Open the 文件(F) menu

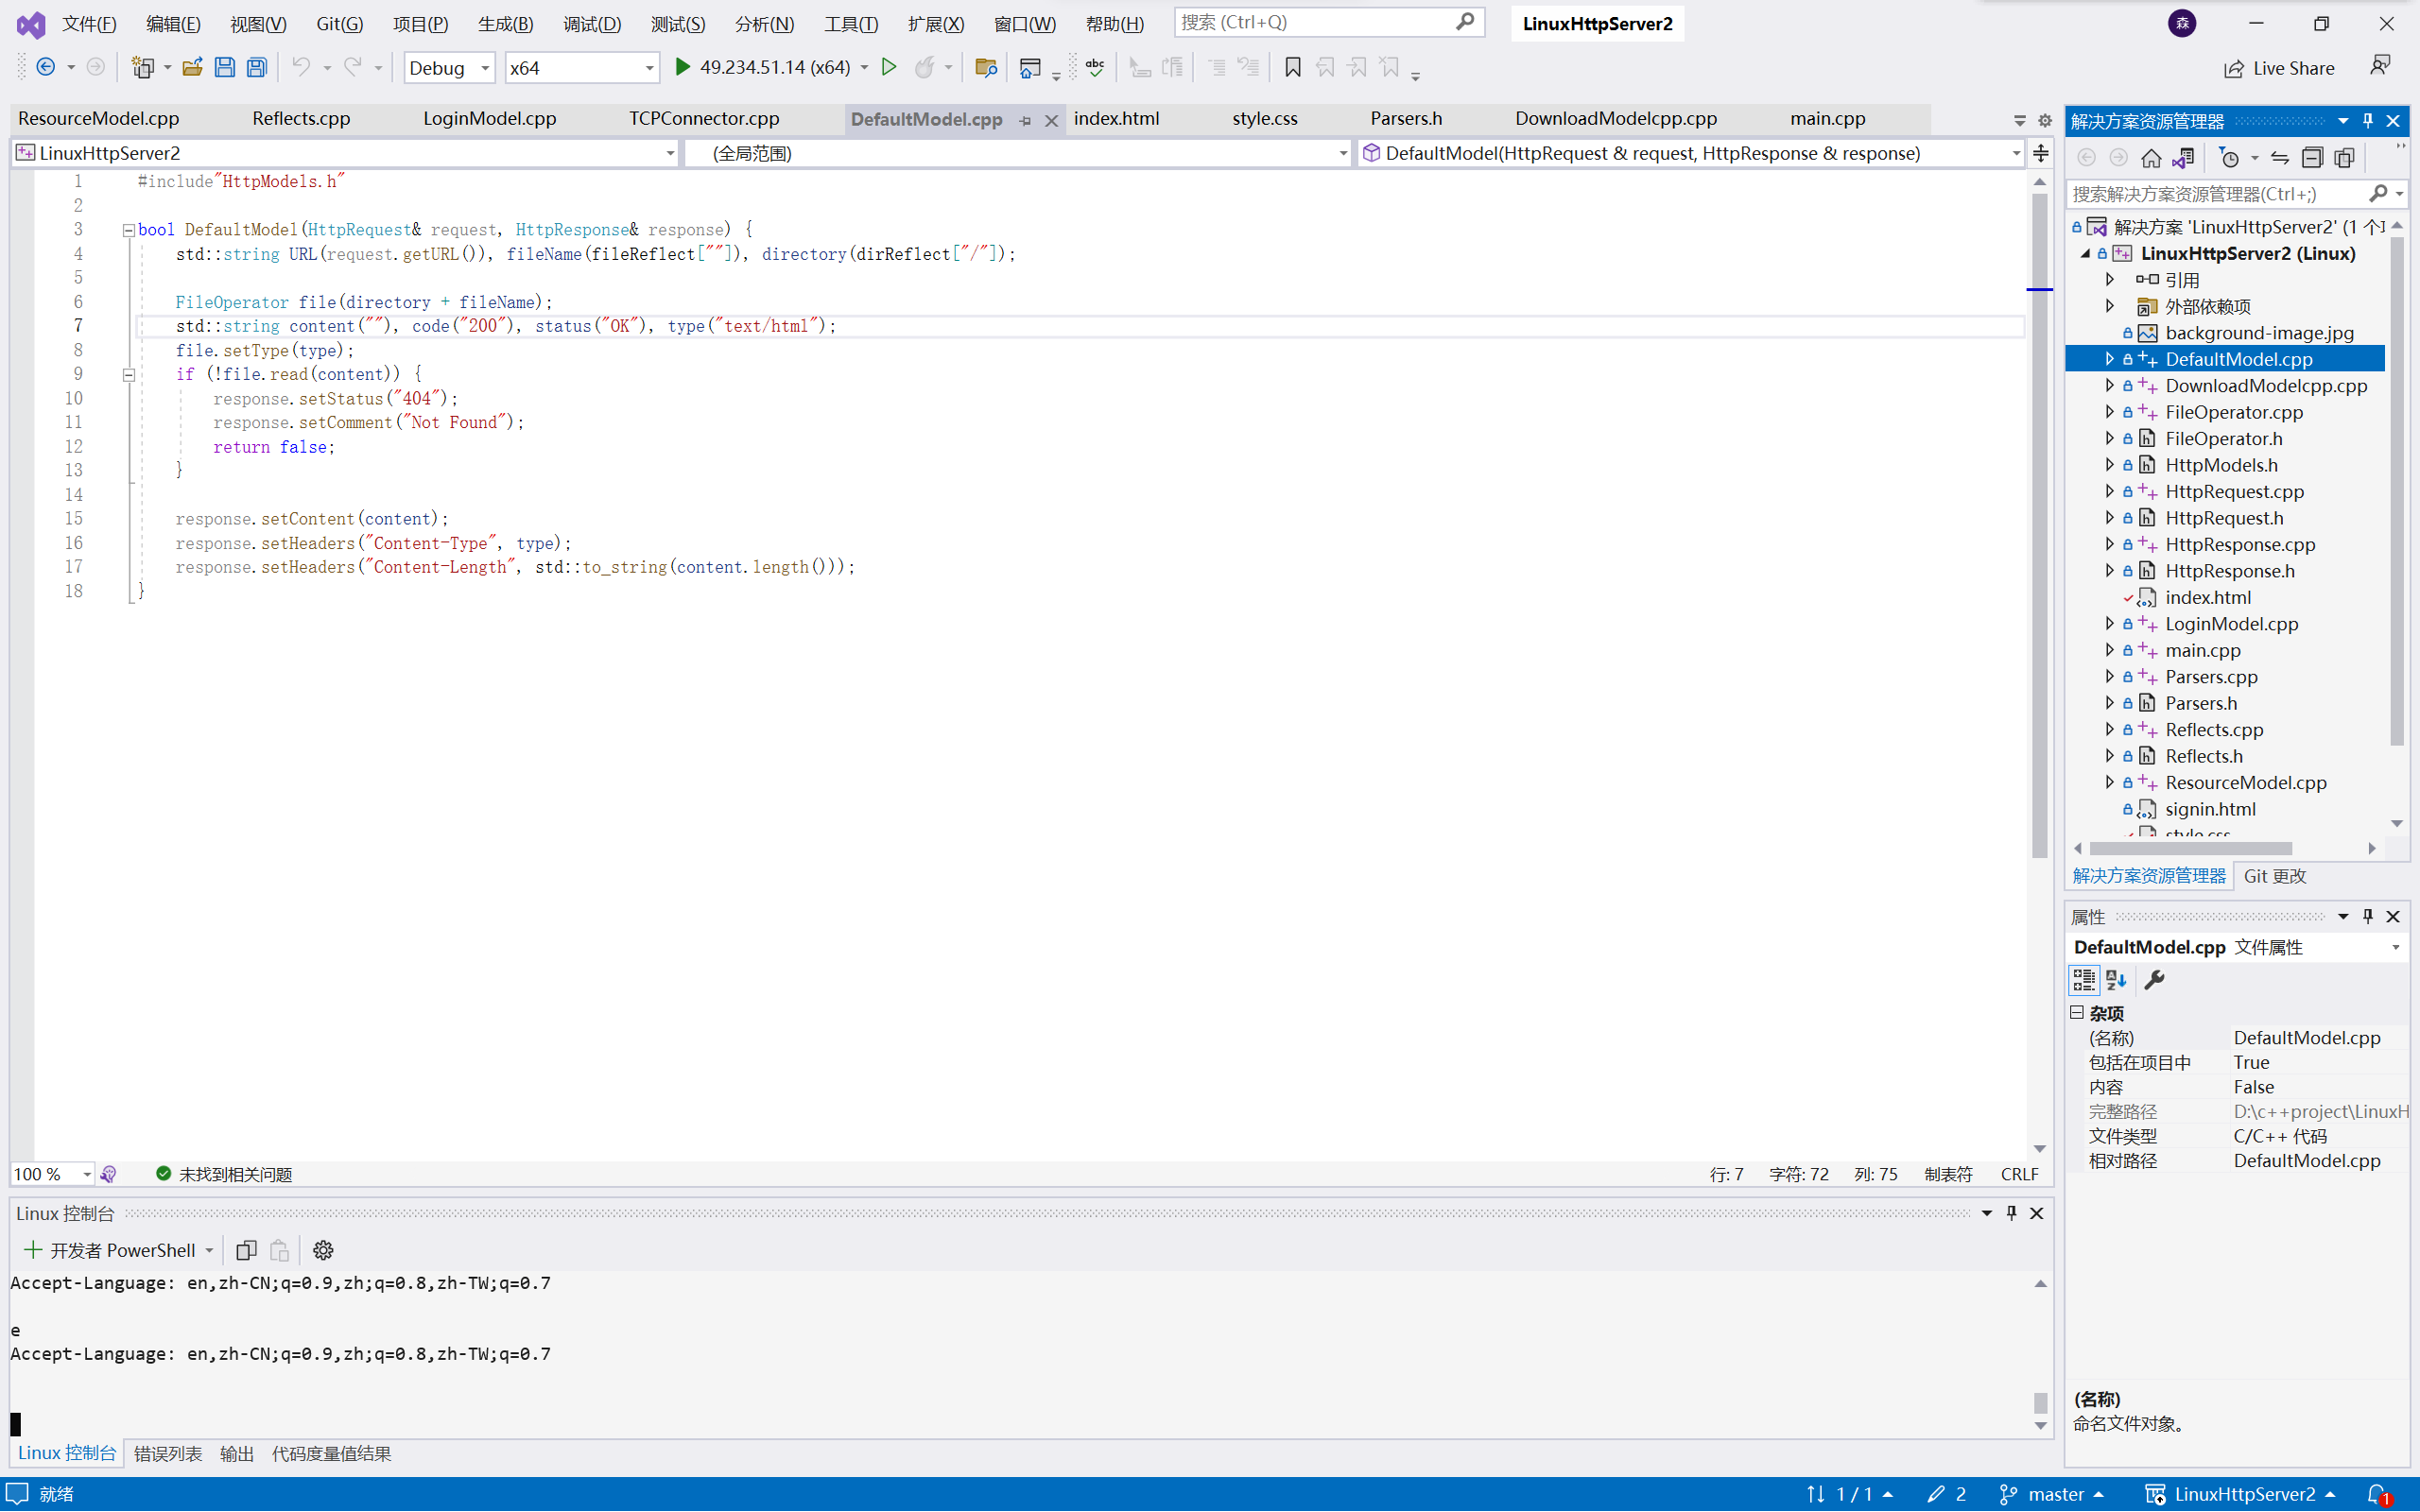tap(89, 23)
